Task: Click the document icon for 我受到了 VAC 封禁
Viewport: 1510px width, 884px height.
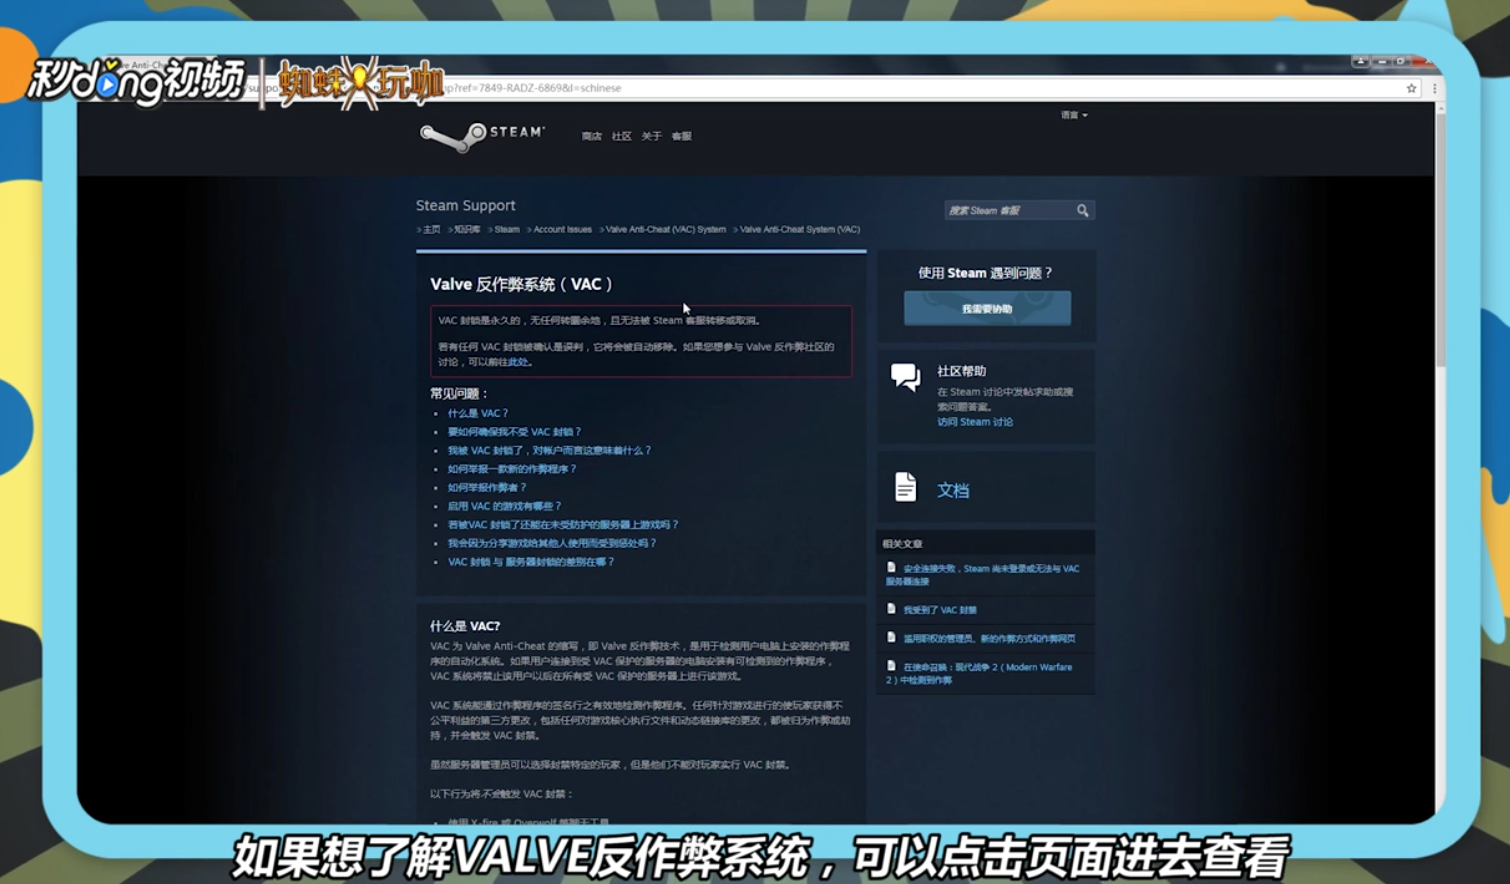Action: 893,609
